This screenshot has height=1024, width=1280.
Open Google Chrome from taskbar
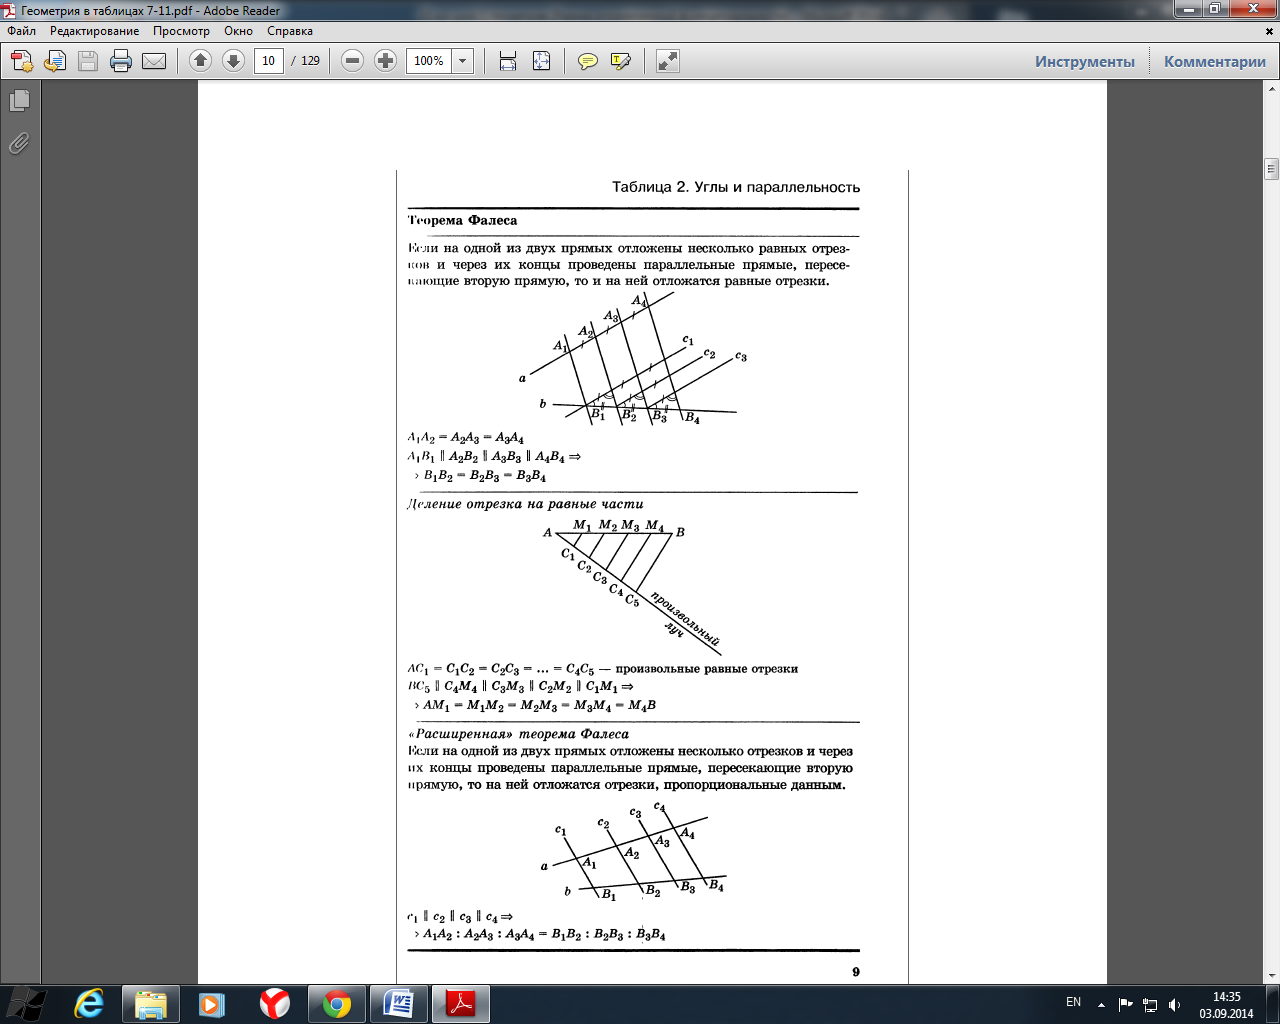(337, 1004)
